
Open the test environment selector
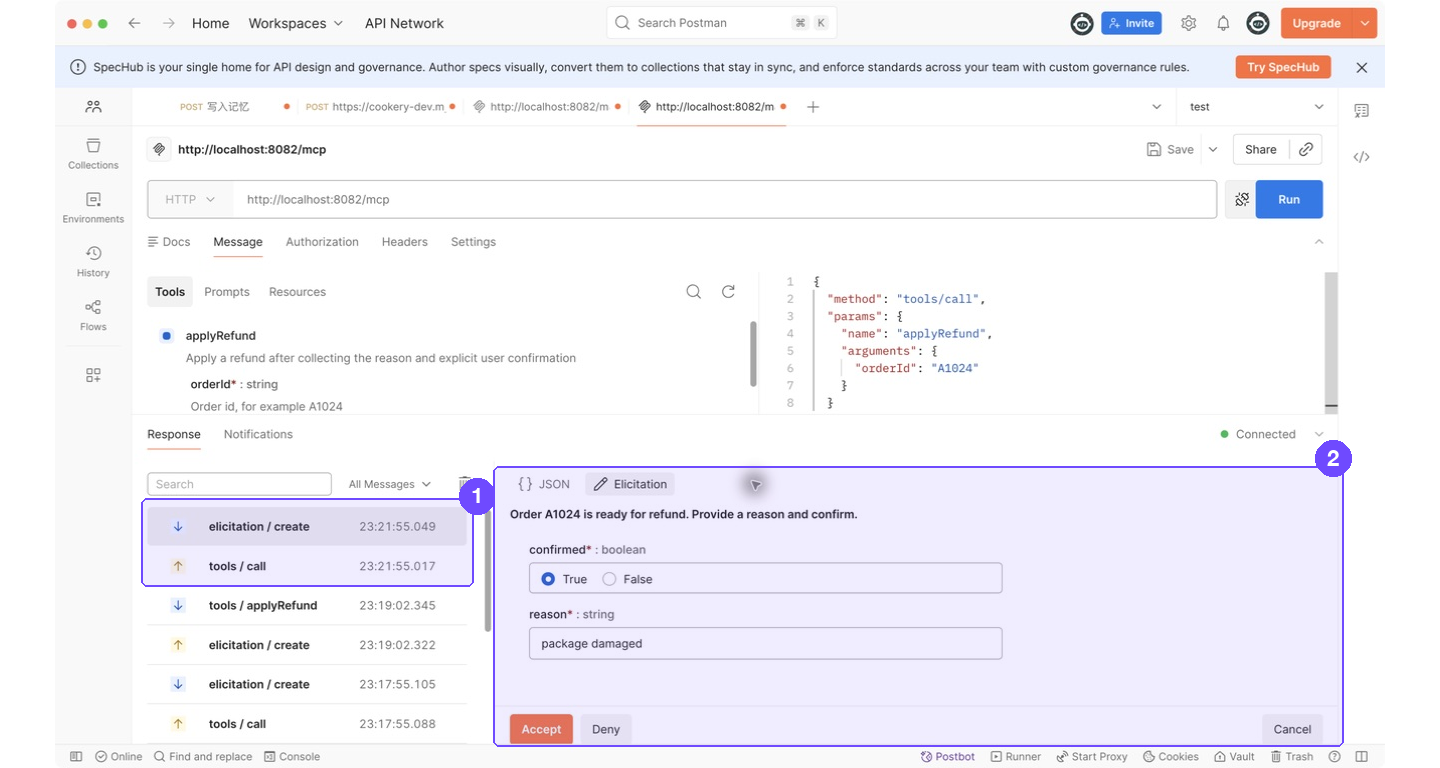click(x=1257, y=107)
